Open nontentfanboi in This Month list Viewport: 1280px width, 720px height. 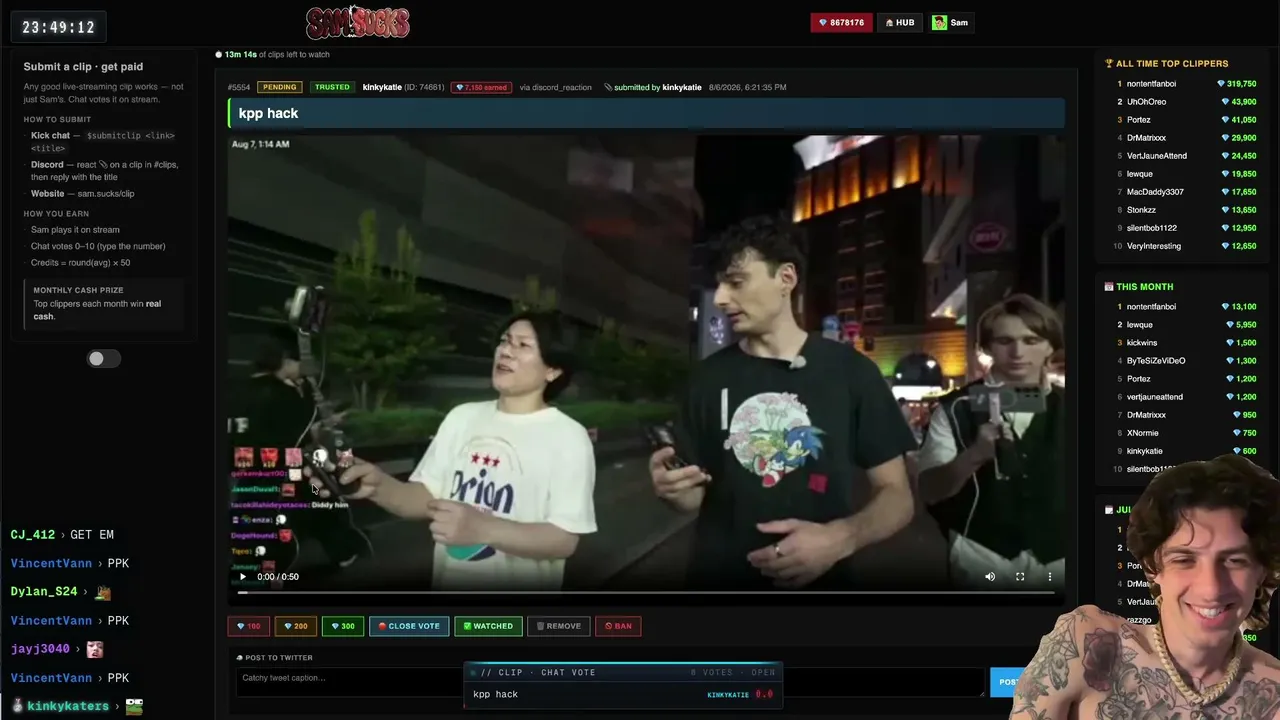coord(1151,307)
